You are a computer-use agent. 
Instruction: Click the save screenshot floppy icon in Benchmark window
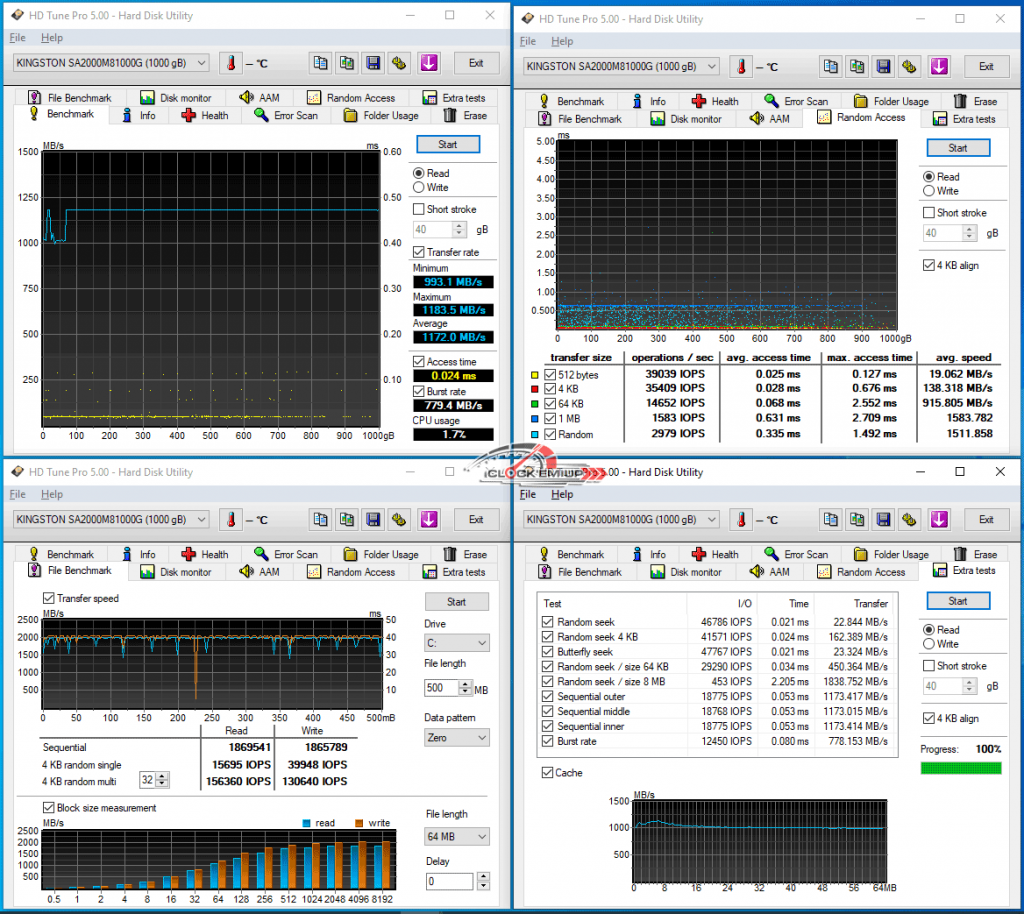point(373,63)
